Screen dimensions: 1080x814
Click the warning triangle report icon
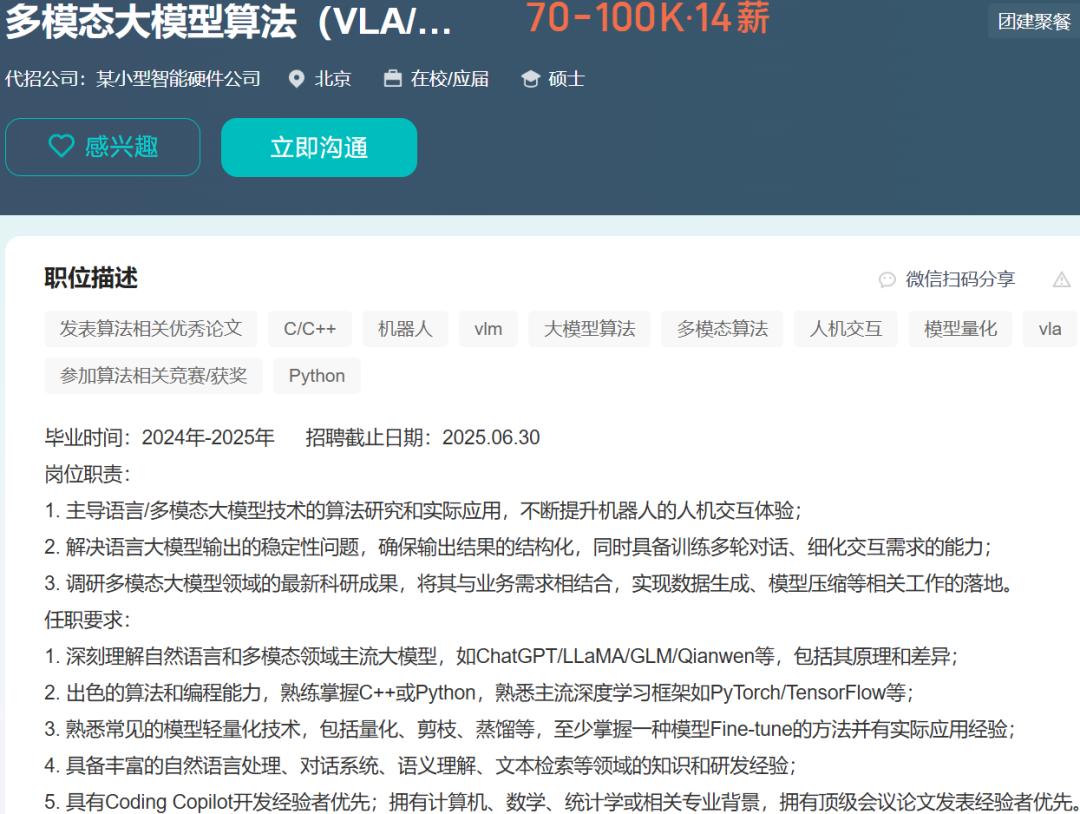point(1061,280)
